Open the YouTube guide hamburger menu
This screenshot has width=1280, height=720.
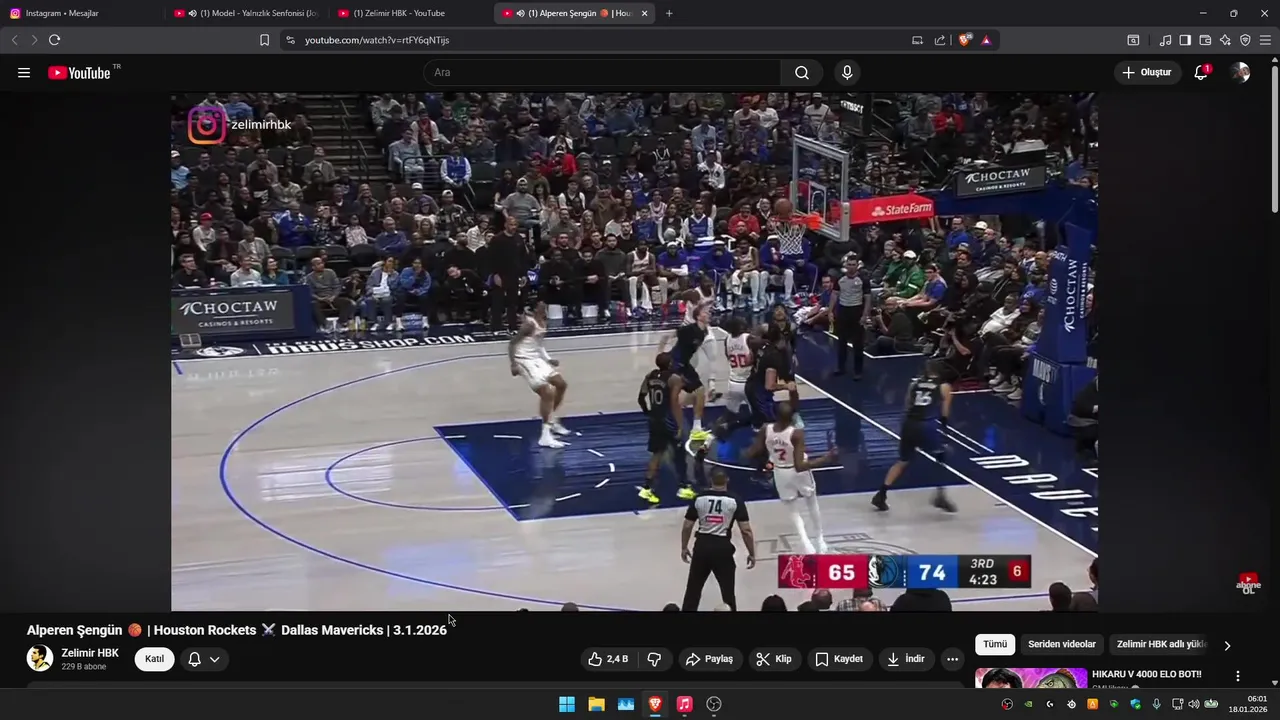[x=24, y=73]
